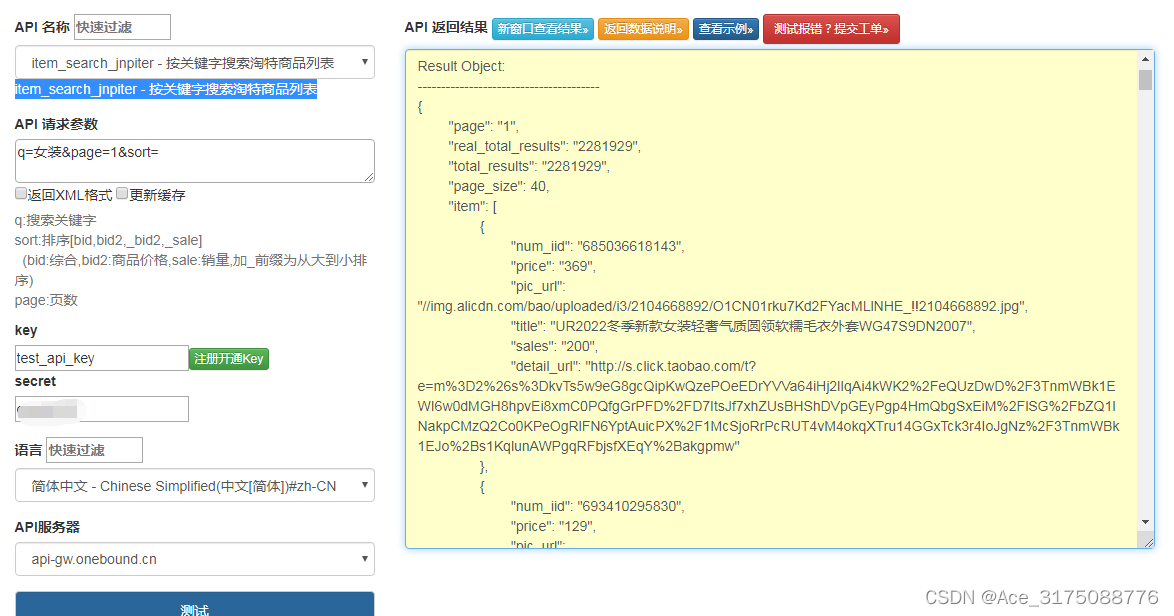Image resolution: width=1174 pixels, height=616 pixels.
Task: Click the result pane scrollbar up arrow
Action: click(1145, 58)
